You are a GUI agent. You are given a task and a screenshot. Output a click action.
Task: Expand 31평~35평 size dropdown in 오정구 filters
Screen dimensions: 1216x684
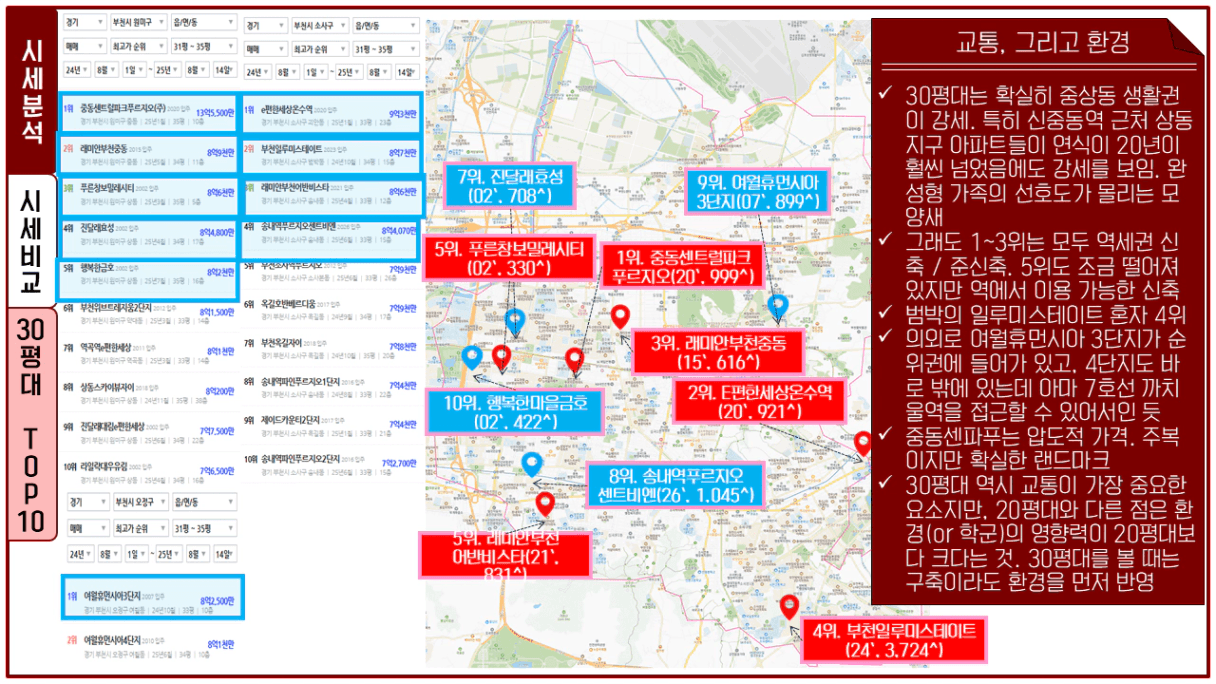click(203, 526)
